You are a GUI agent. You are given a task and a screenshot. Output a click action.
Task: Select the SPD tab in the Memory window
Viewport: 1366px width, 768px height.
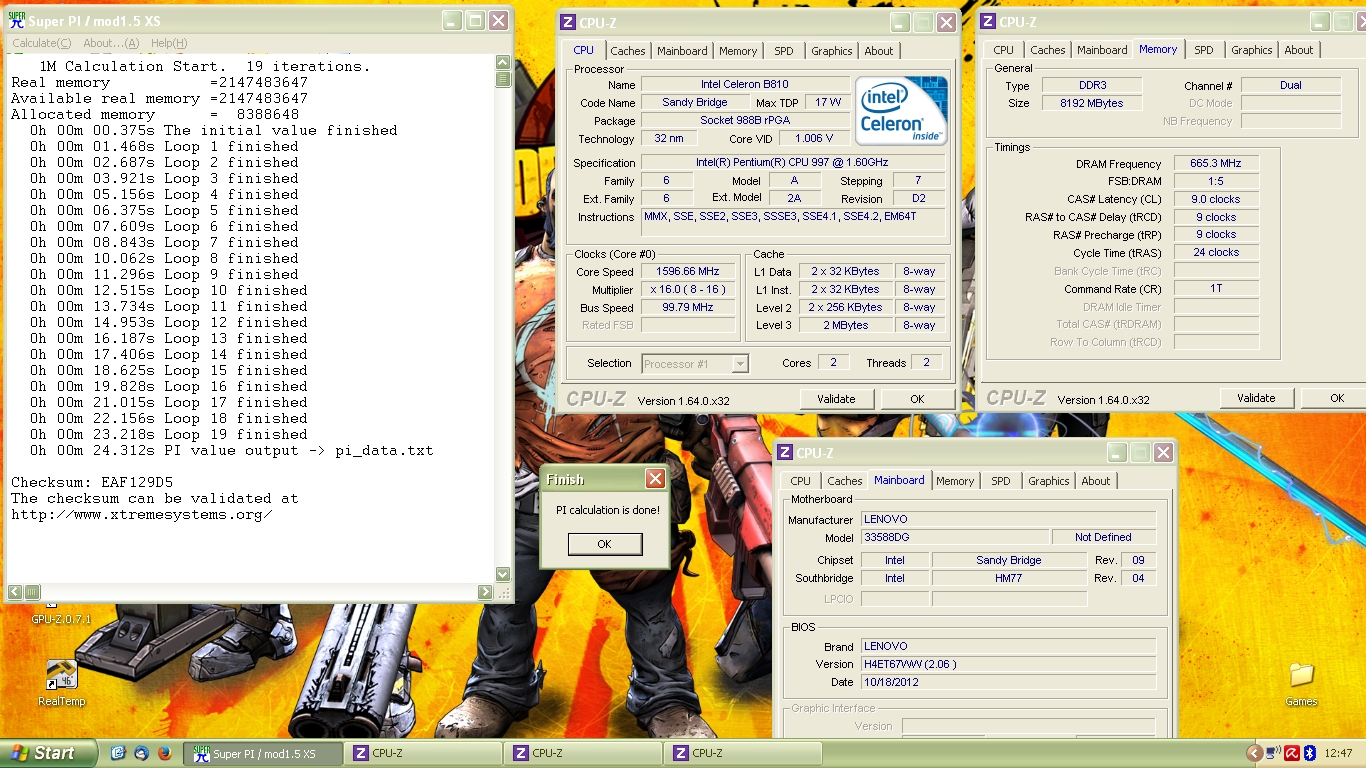click(x=1204, y=50)
